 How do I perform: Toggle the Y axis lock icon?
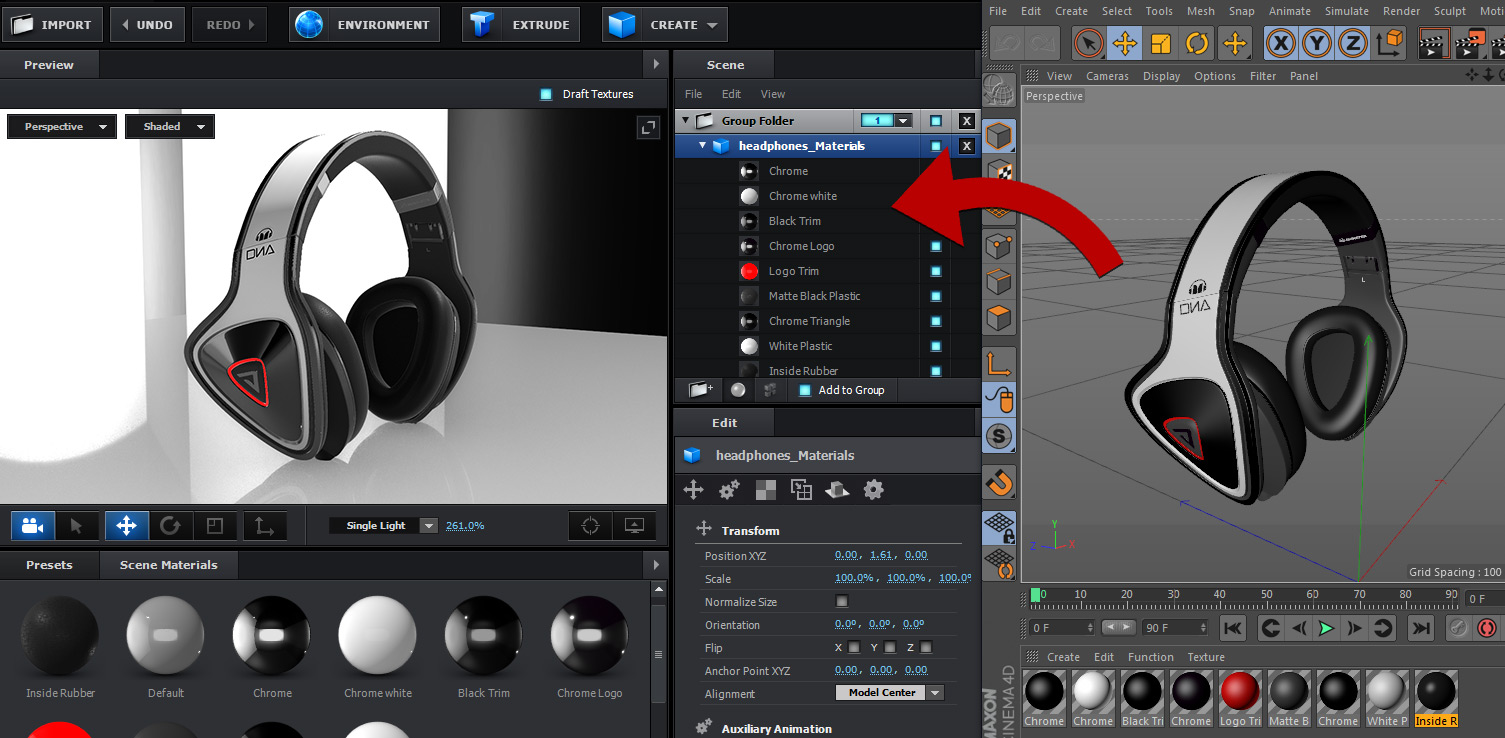click(1318, 44)
